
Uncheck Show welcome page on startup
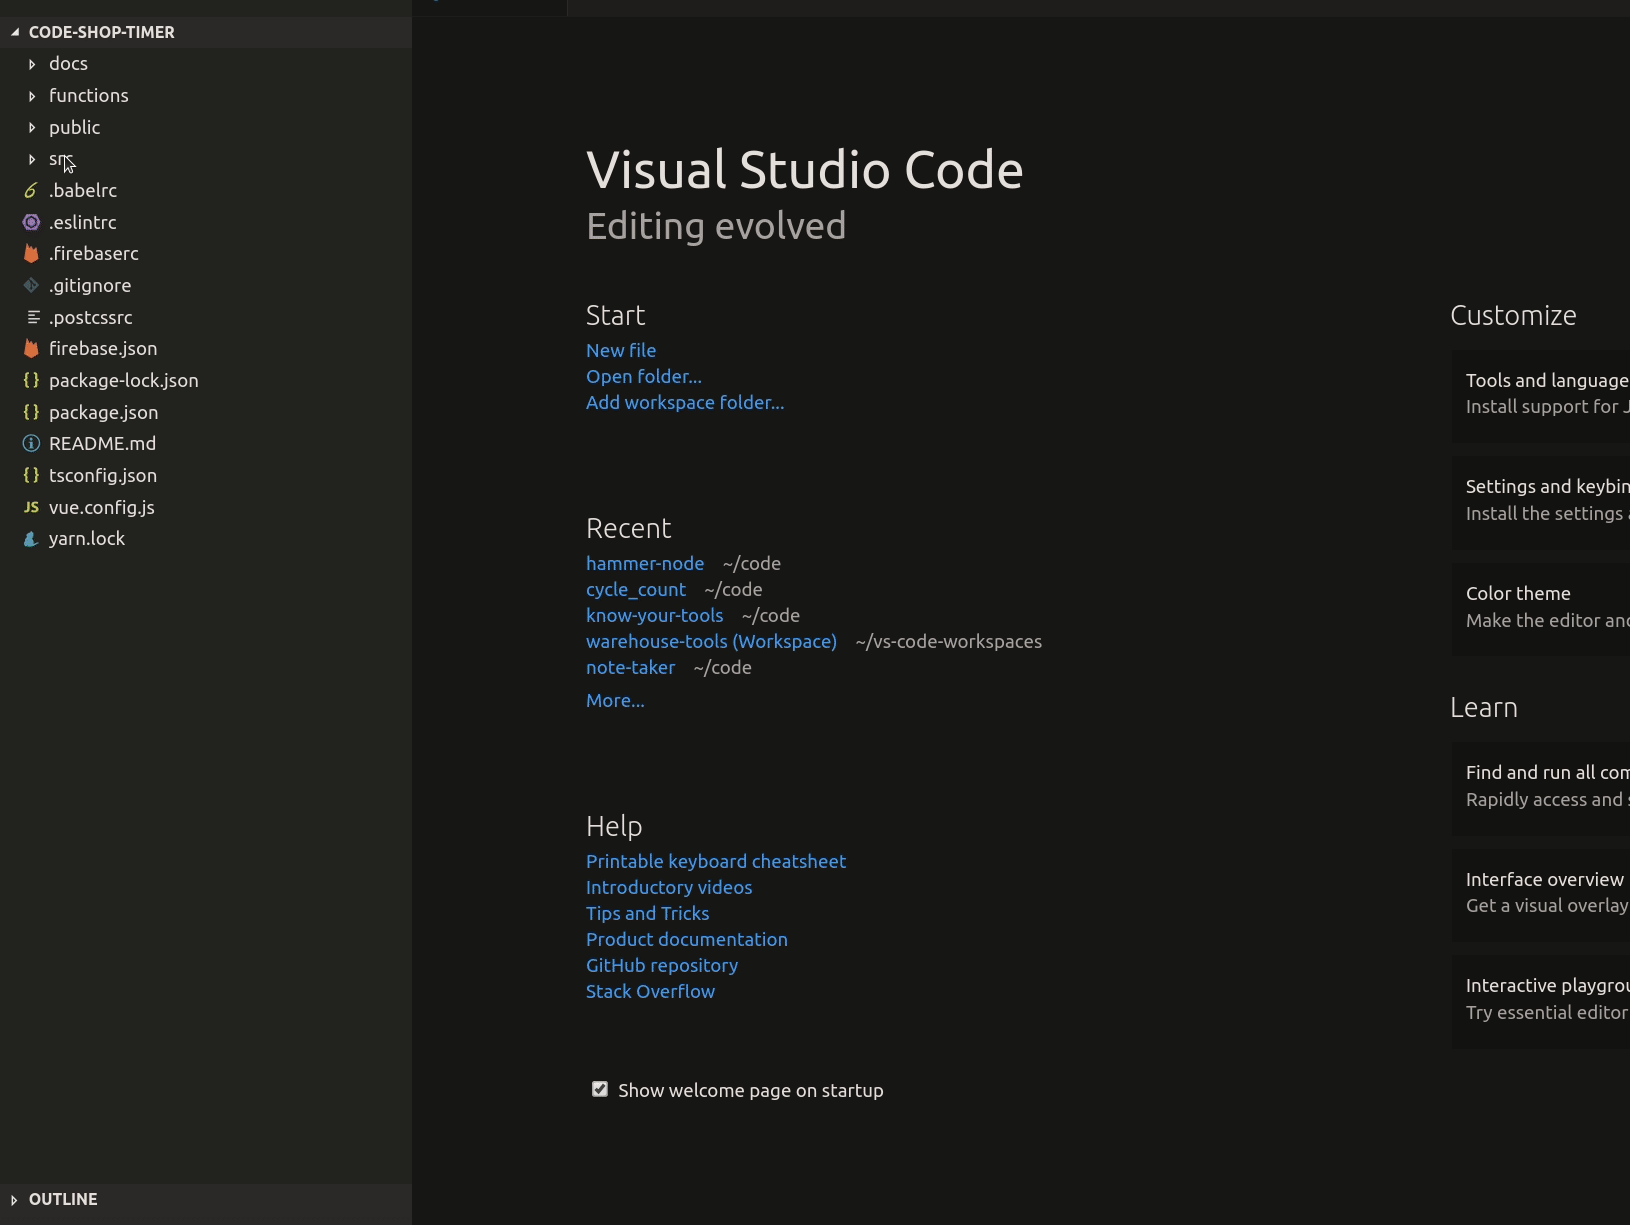tap(600, 1089)
